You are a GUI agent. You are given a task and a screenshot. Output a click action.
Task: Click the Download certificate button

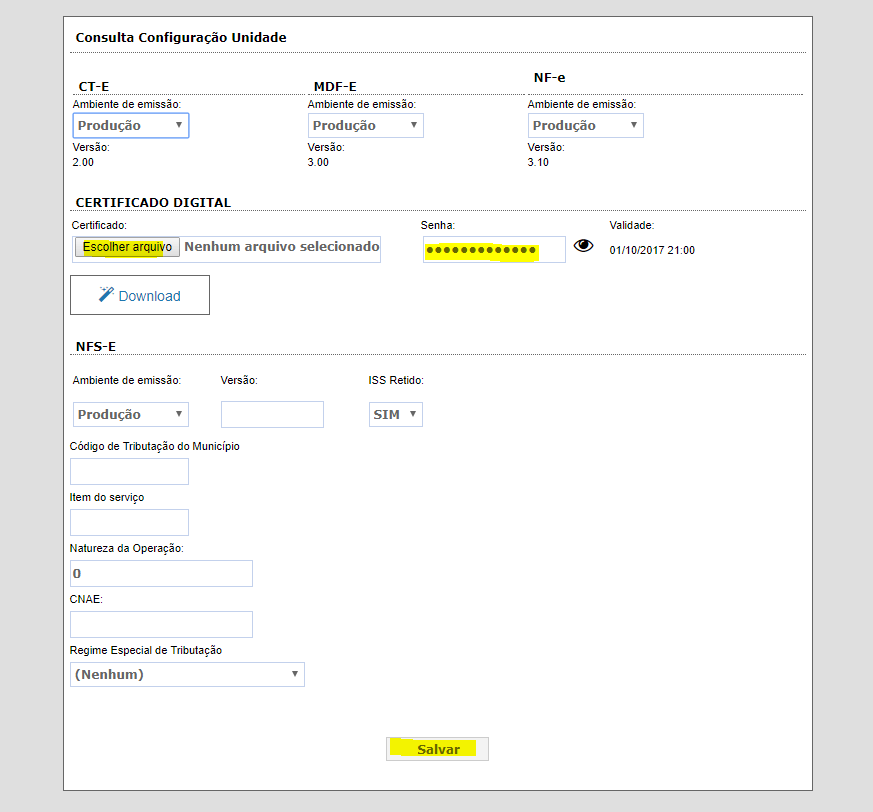point(140,295)
